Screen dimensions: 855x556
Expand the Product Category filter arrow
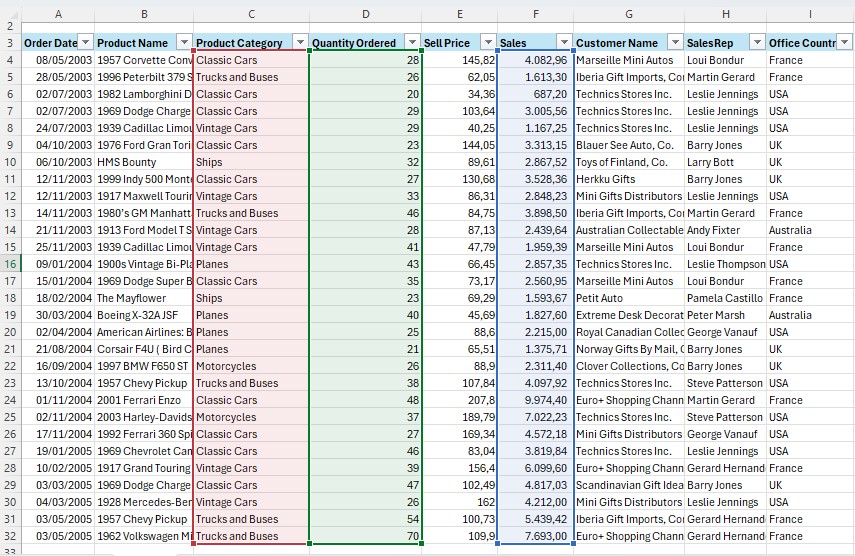point(299,43)
